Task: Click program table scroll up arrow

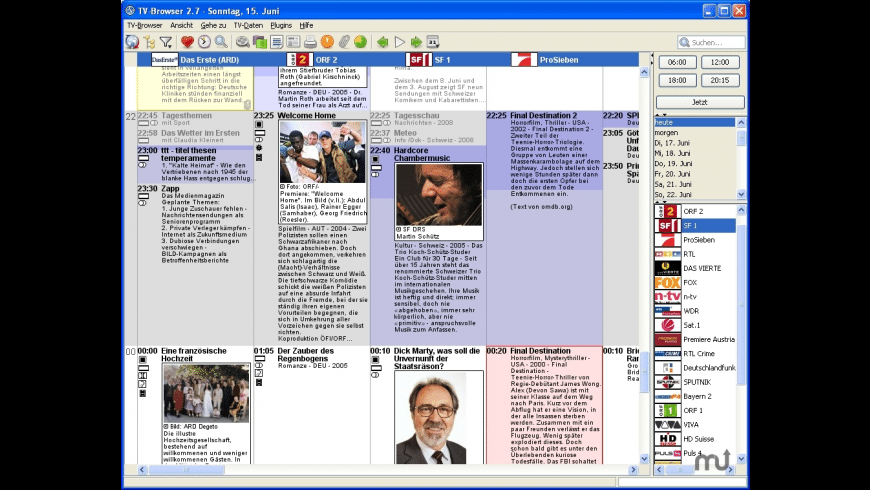Action: coord(644,72)
